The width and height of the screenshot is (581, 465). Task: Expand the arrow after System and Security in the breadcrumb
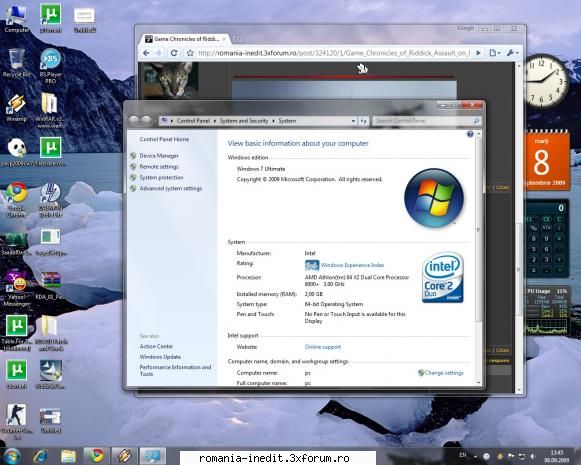(273, 121)
